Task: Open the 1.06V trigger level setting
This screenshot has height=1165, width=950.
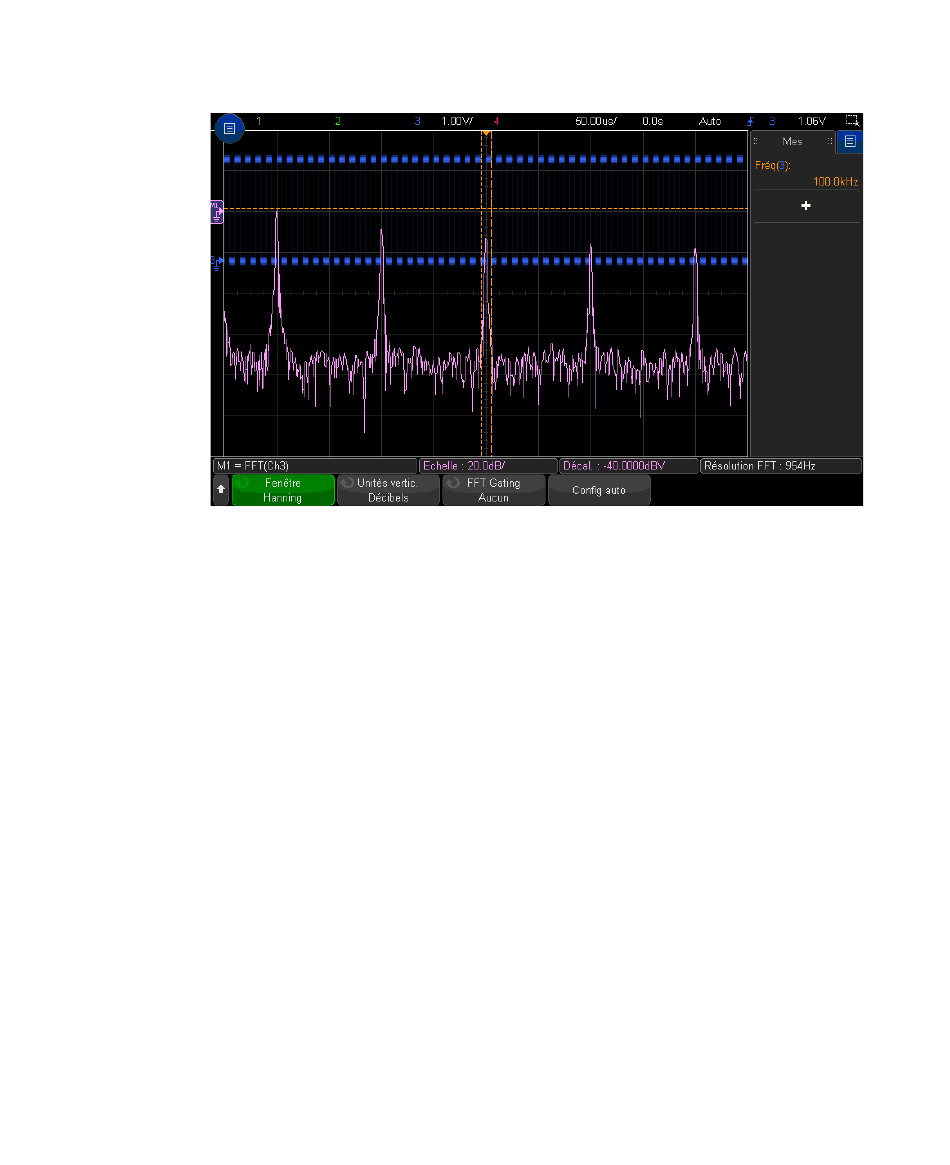Action: tap(812, 121)
